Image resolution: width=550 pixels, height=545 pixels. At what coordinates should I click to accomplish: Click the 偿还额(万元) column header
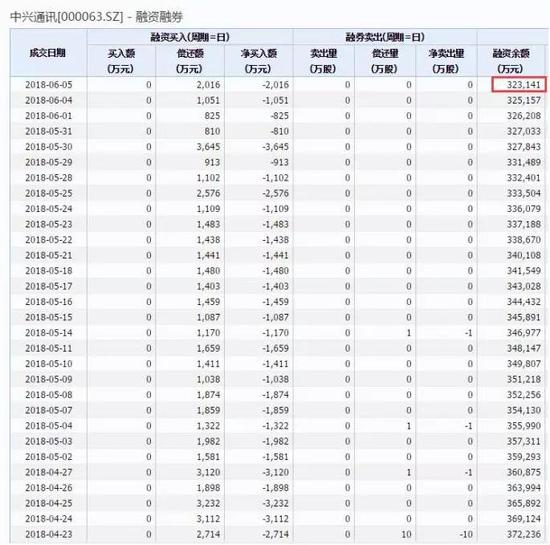tap(190, 61)
